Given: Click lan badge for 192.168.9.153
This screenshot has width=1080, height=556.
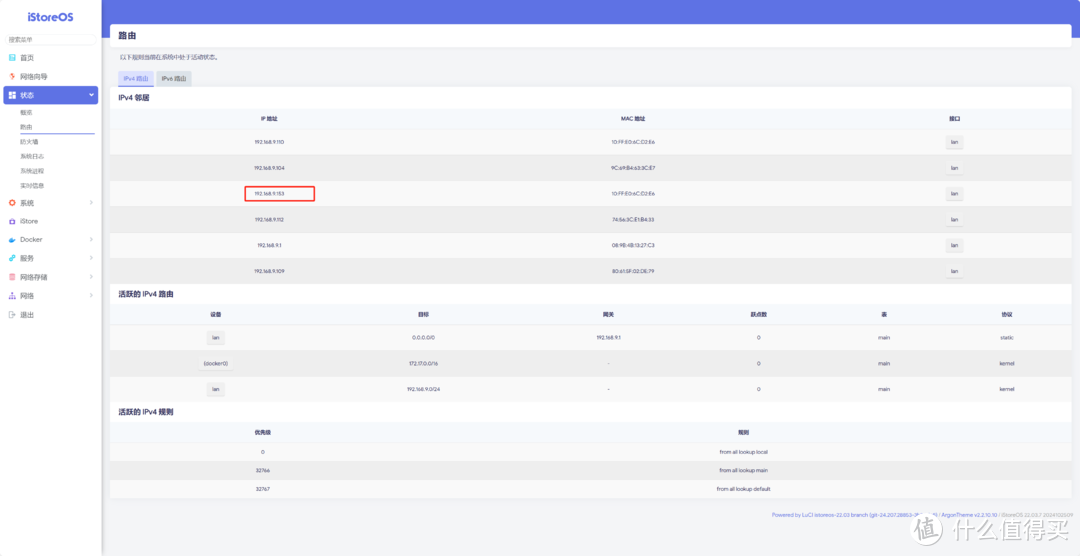Looking at the screenshot, I should click(x=954, y=194).
